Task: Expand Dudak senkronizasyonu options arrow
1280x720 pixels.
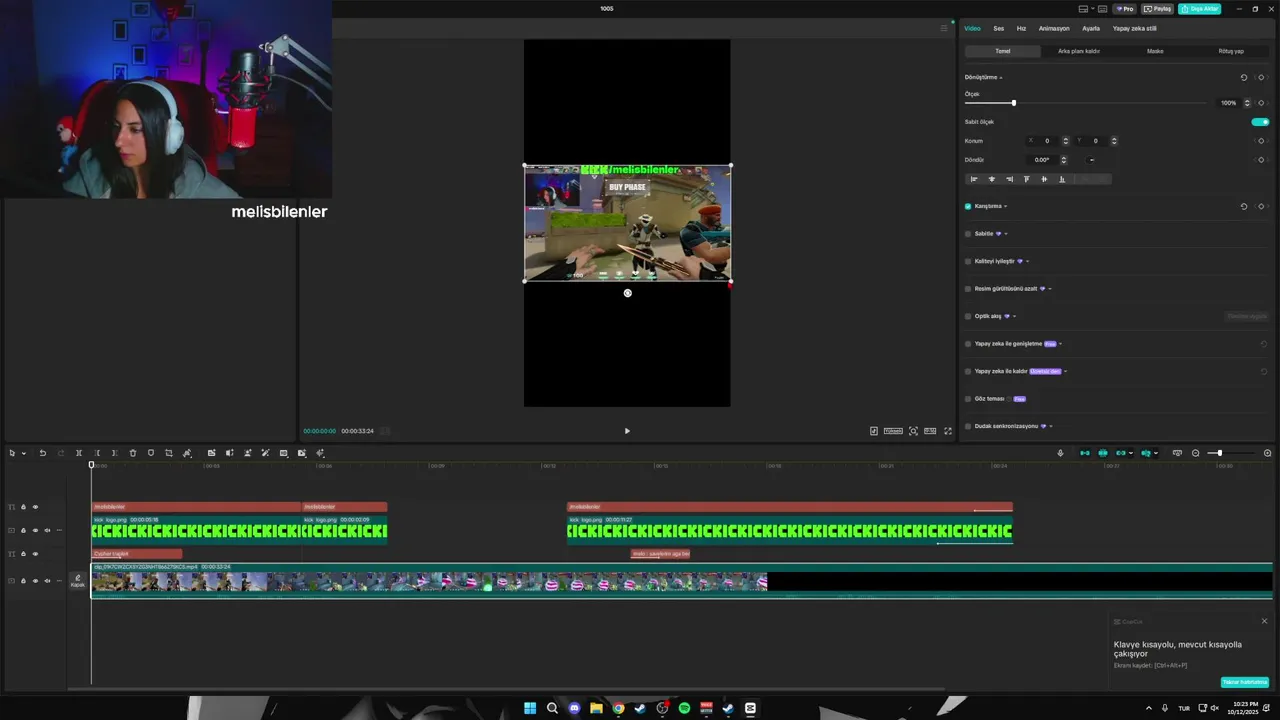Action: tap(1050, 426)
